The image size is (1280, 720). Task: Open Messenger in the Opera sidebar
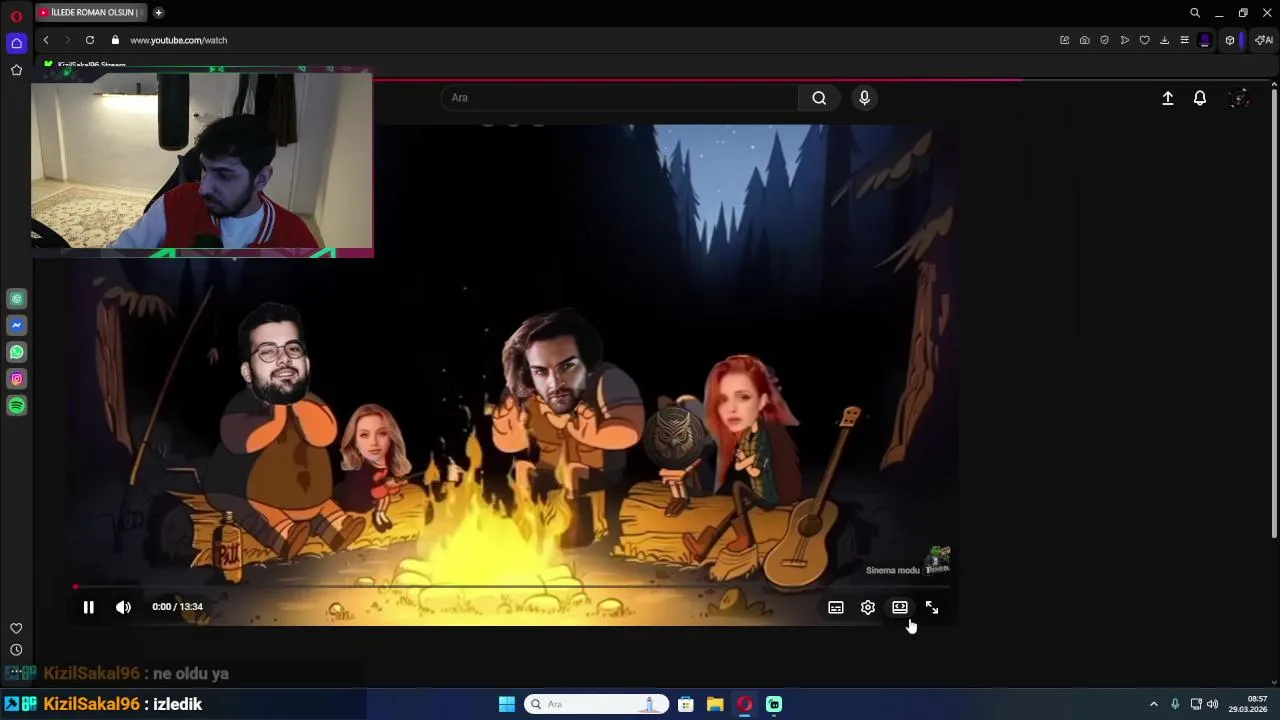pos(16,325)
